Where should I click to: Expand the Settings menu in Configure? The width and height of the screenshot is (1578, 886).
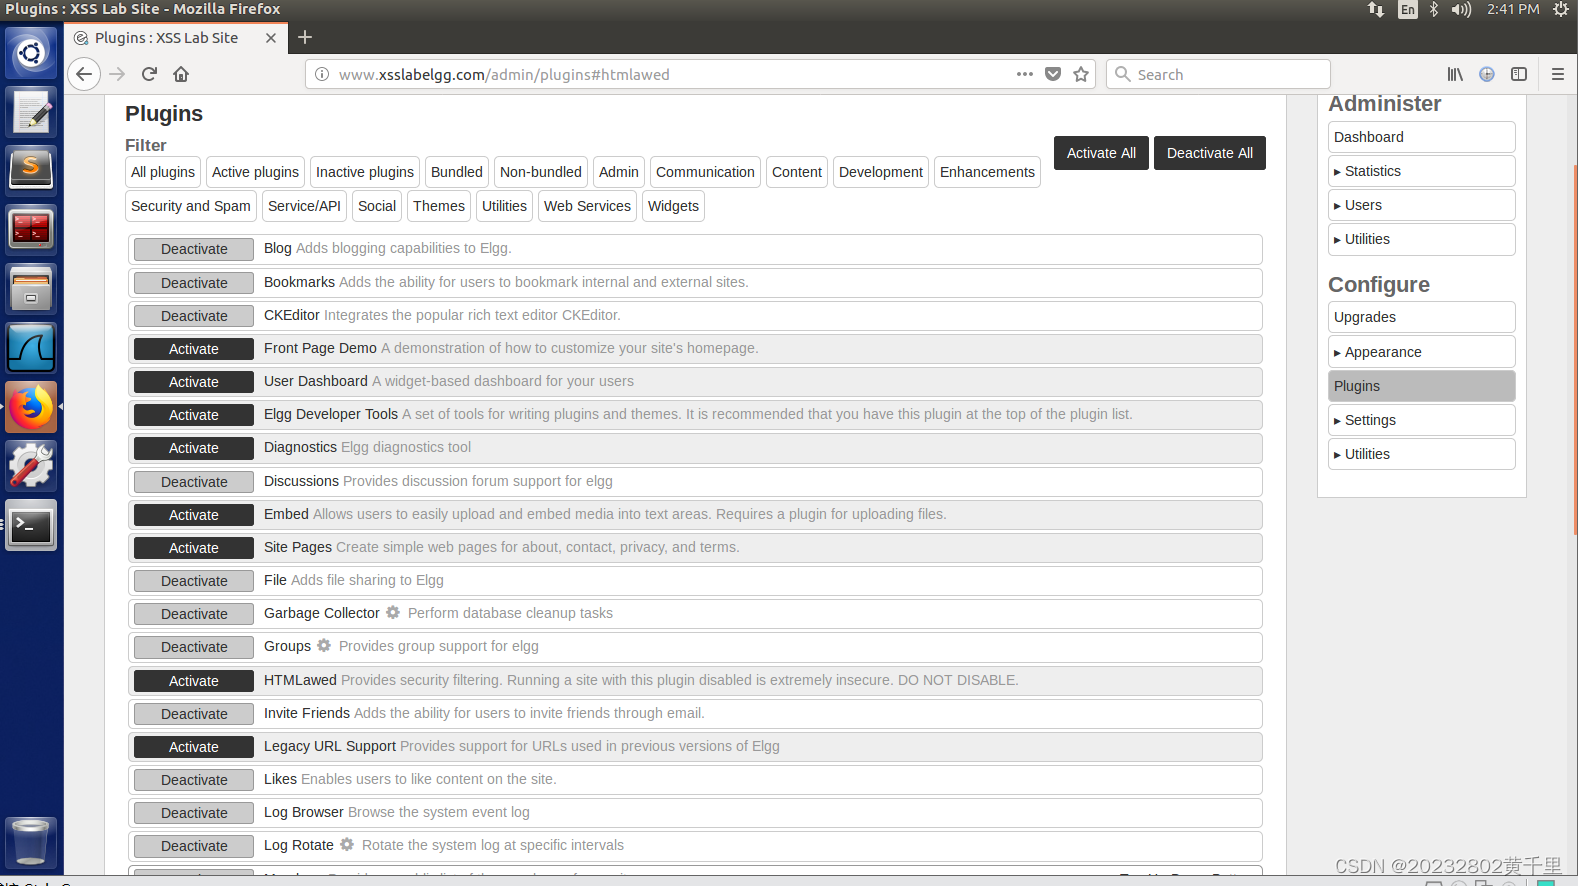(1421, 420)
